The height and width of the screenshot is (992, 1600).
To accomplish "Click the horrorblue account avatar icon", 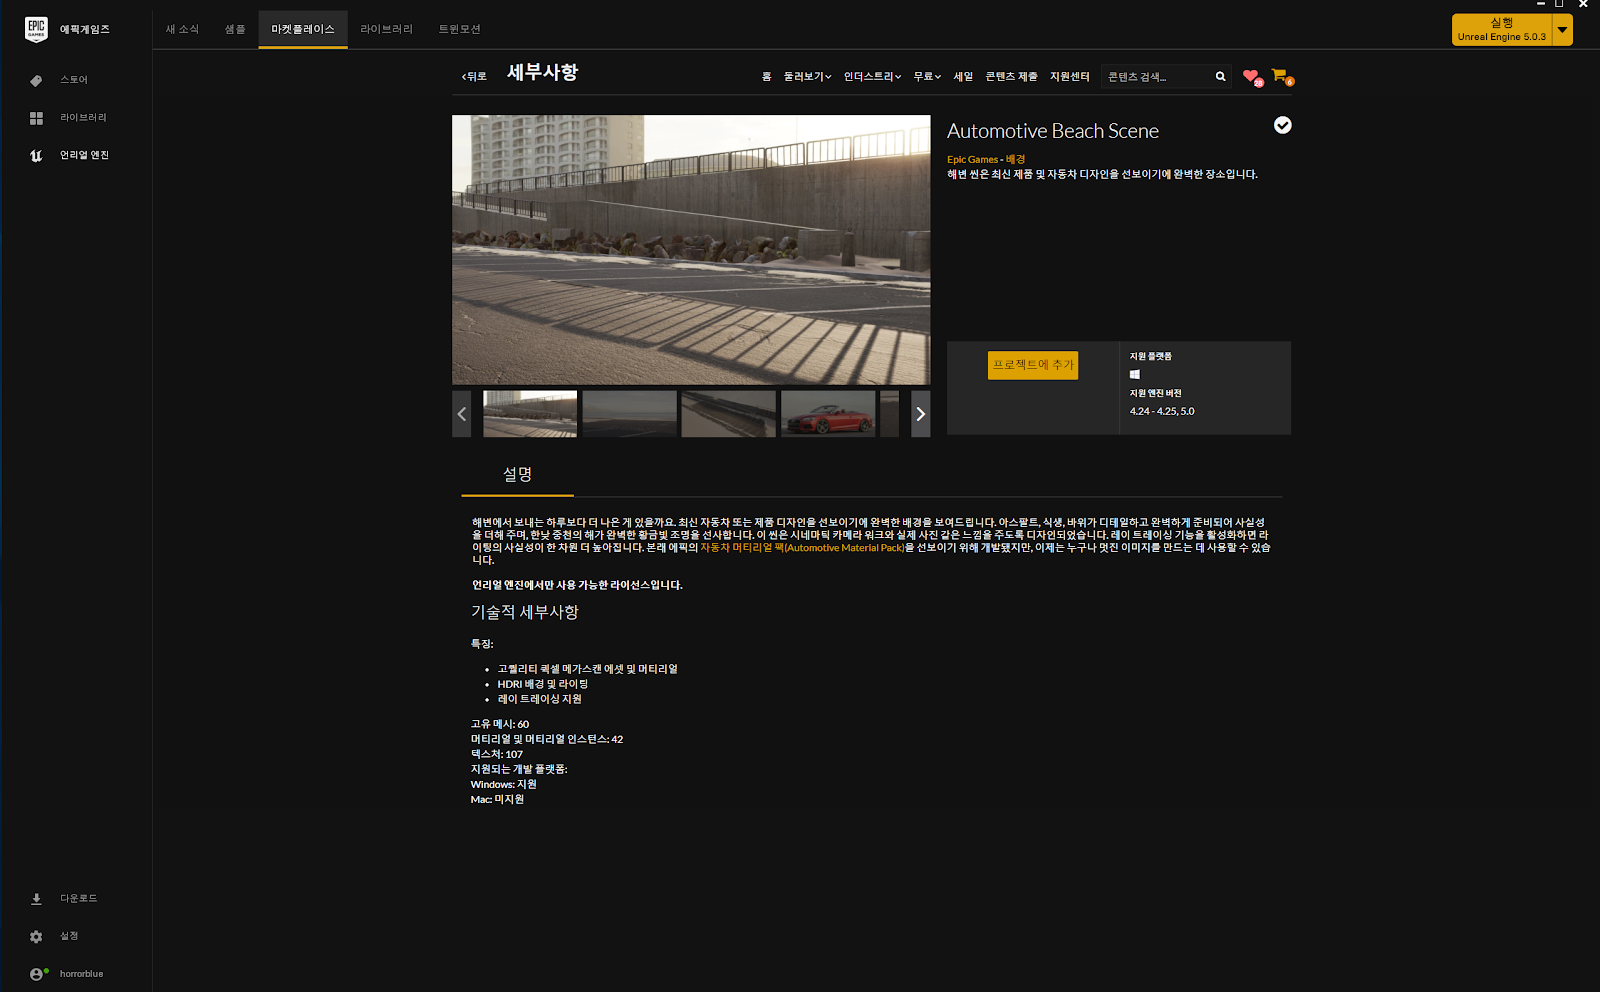I will pyautogui.click(x=36, y=974).
